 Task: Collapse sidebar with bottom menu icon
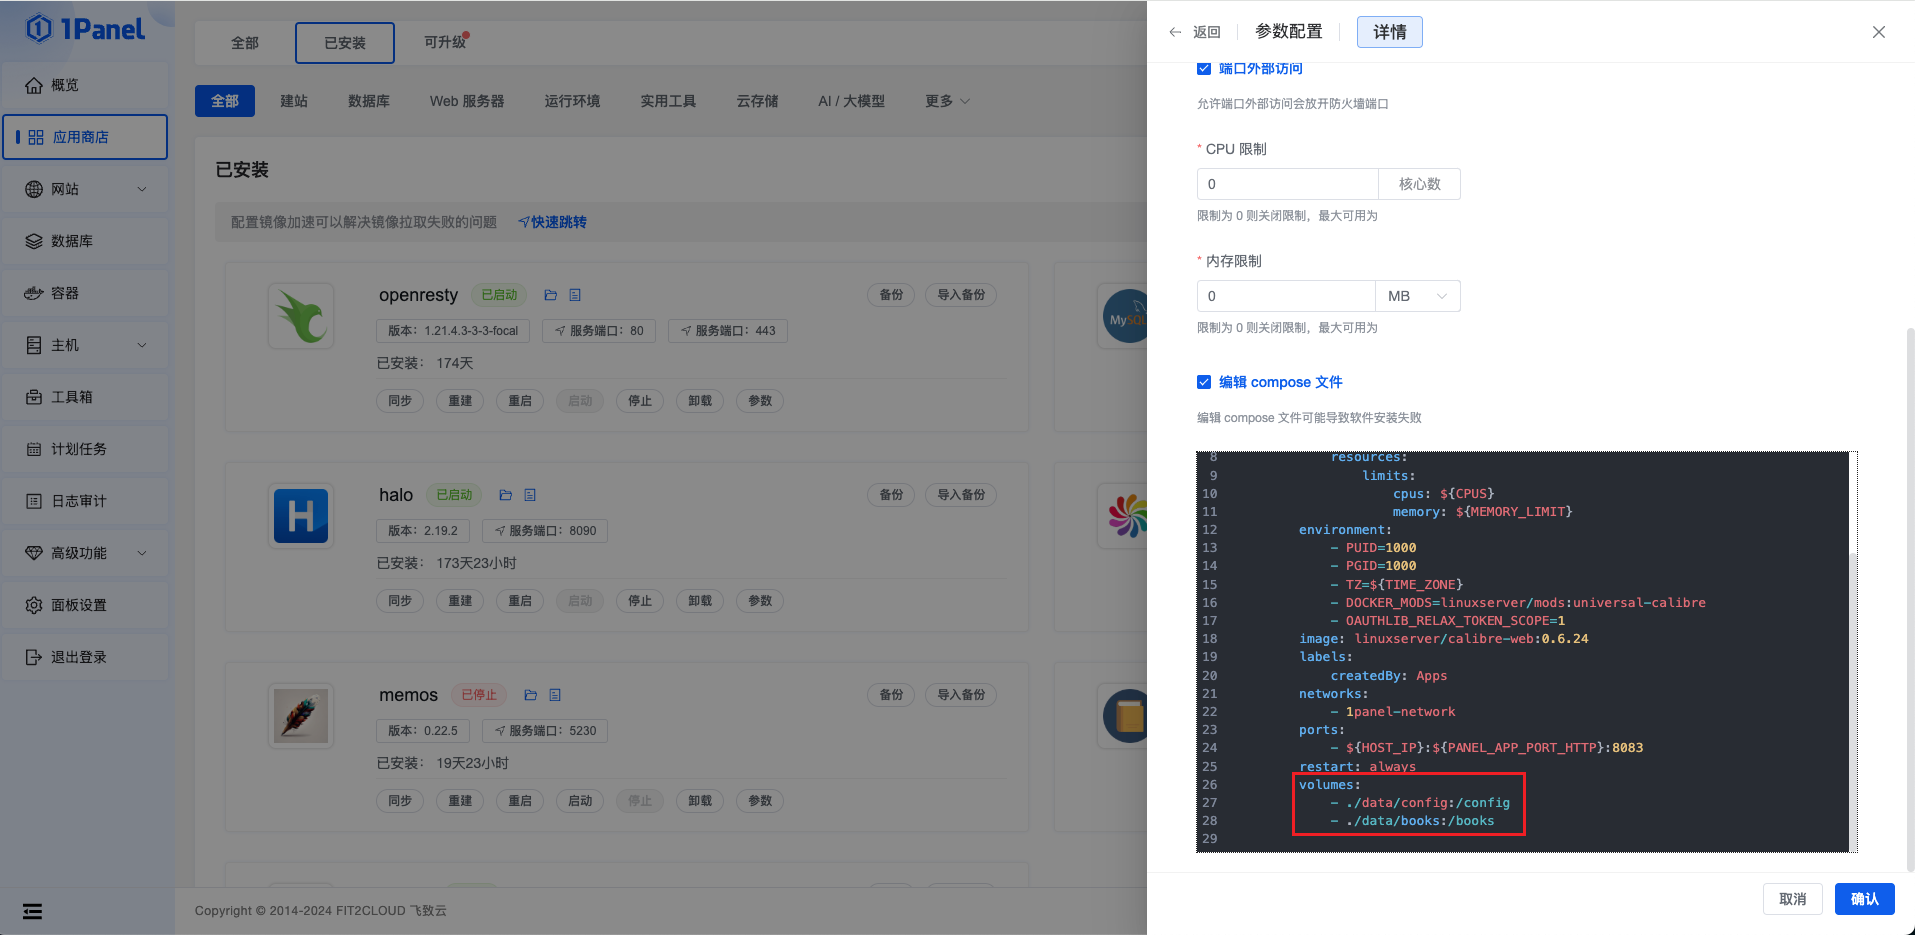coord(33,911)
